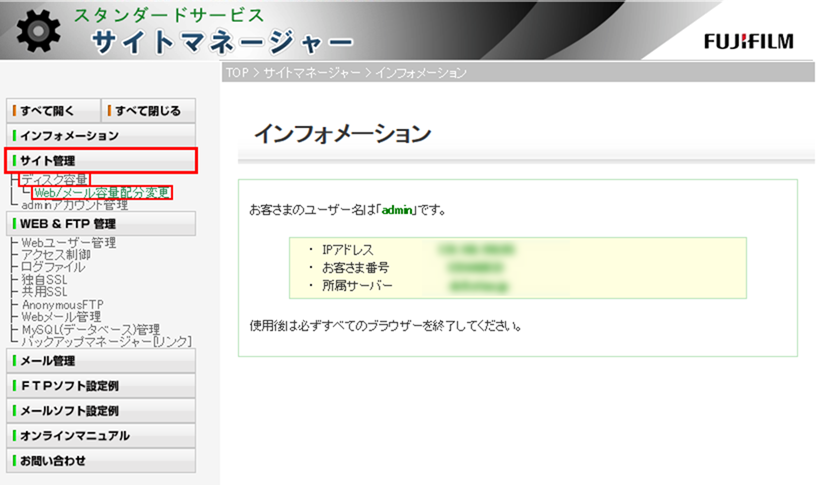Image resolution: width=823 pixels, height=485 pixels.
Task: Select the ディスク容量 tree item
Action: click(54, 180)
